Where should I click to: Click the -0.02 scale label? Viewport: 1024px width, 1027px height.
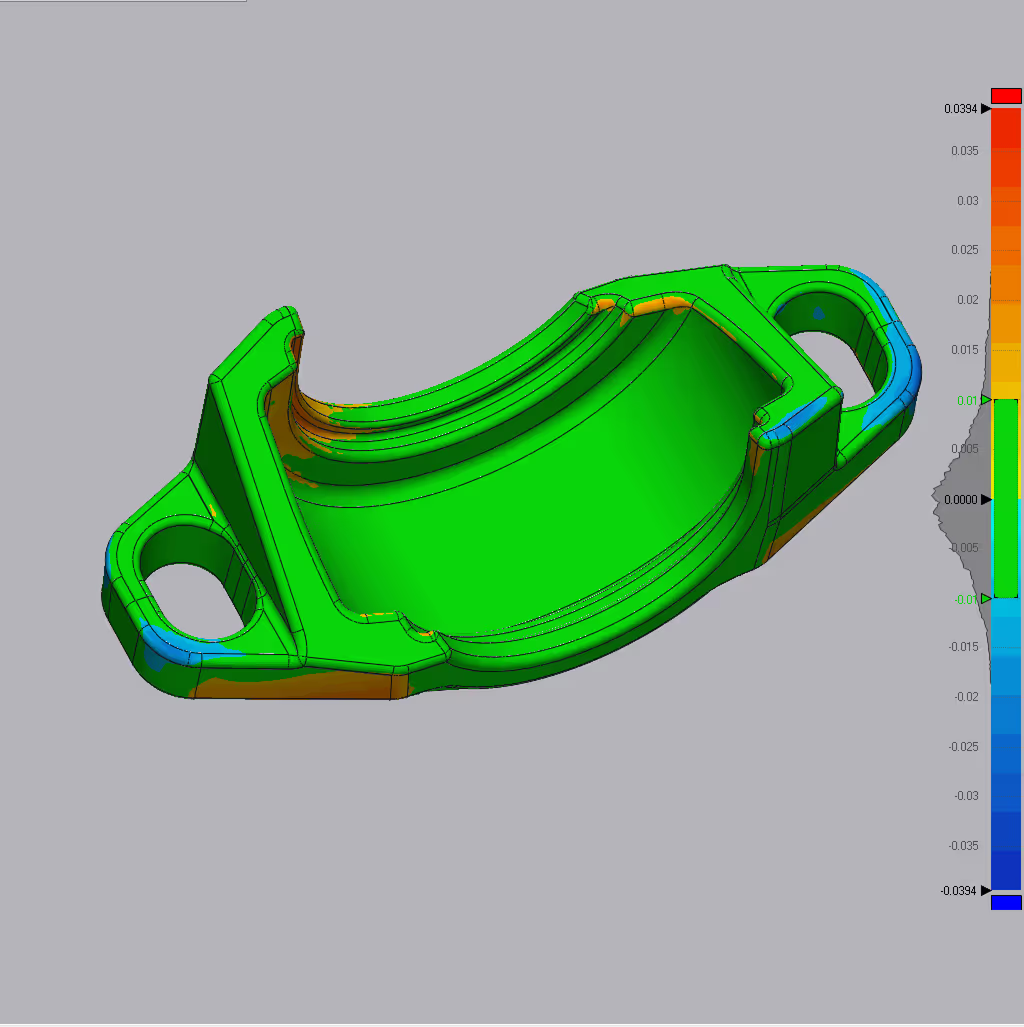point(966,697)
